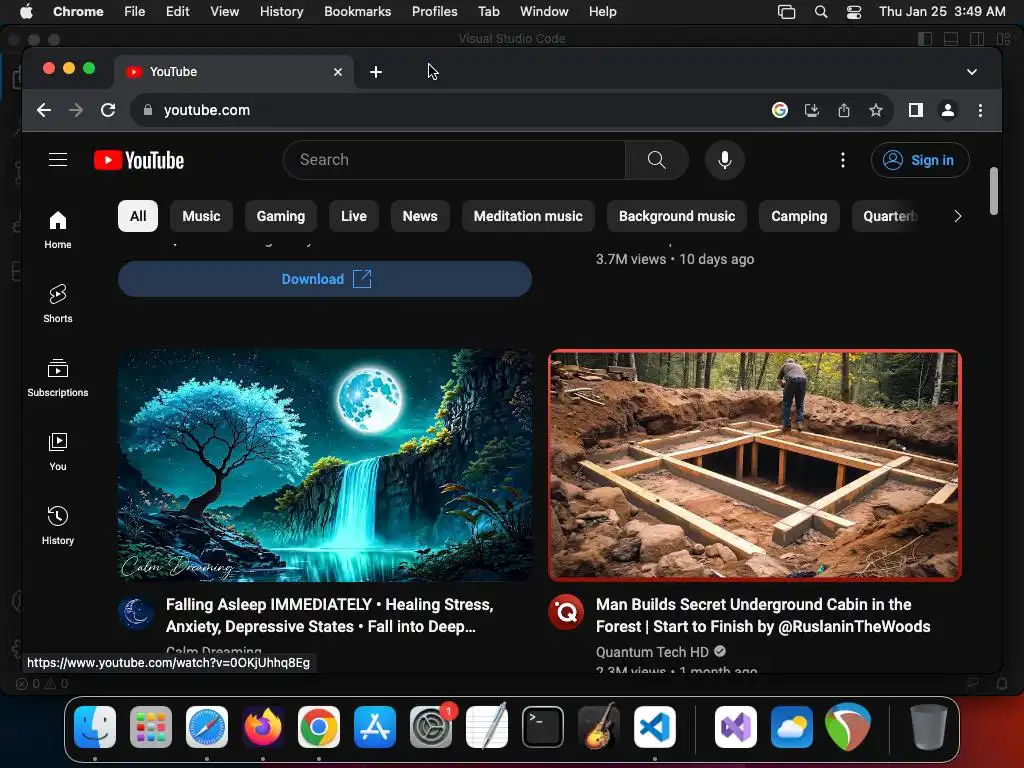Image resolution: width=1024 pixels, height=768 pixels.
Task: Share this page icon
Action: coord(844,110)
